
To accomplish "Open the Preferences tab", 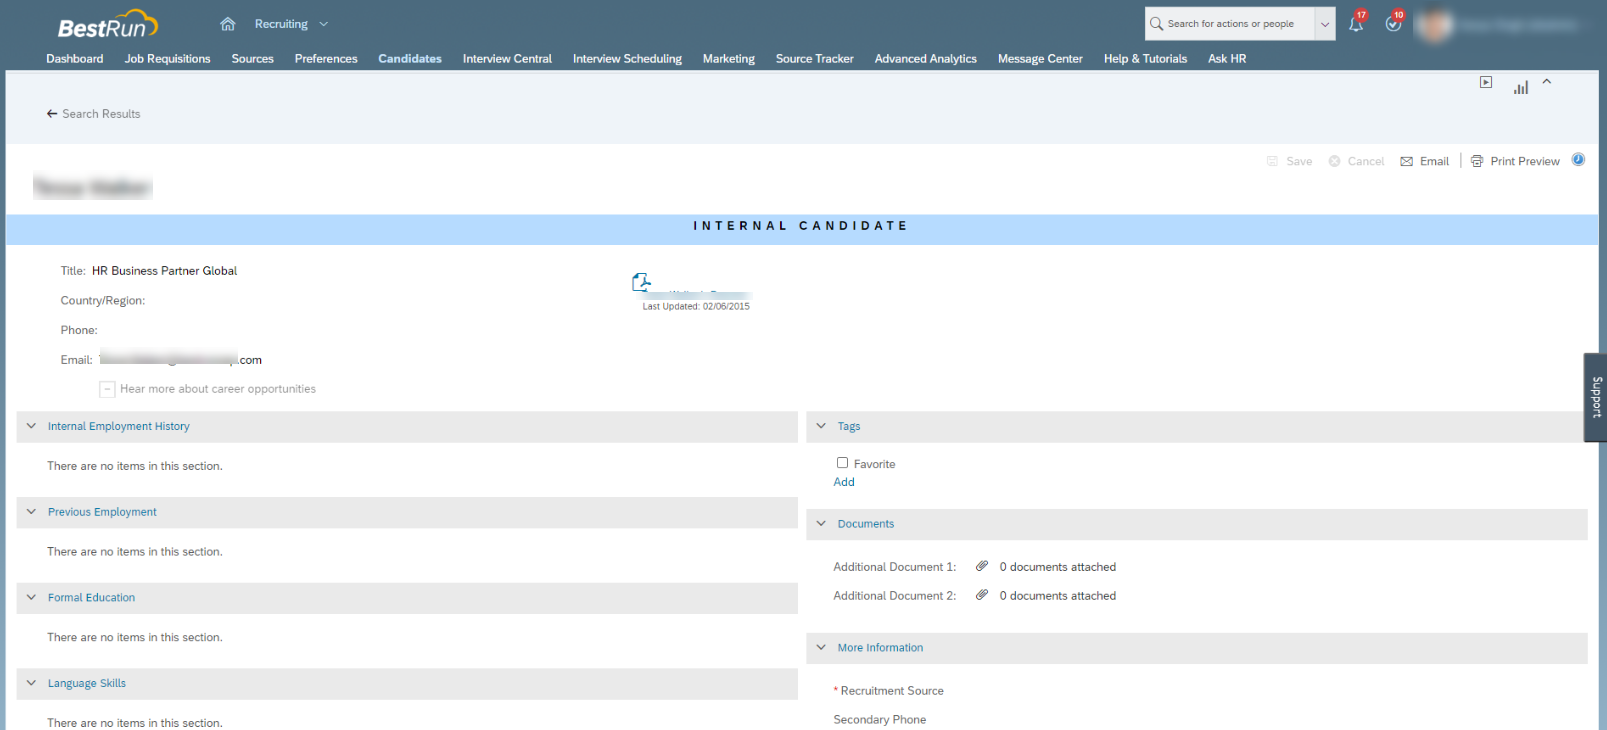I will pos(326,59).
